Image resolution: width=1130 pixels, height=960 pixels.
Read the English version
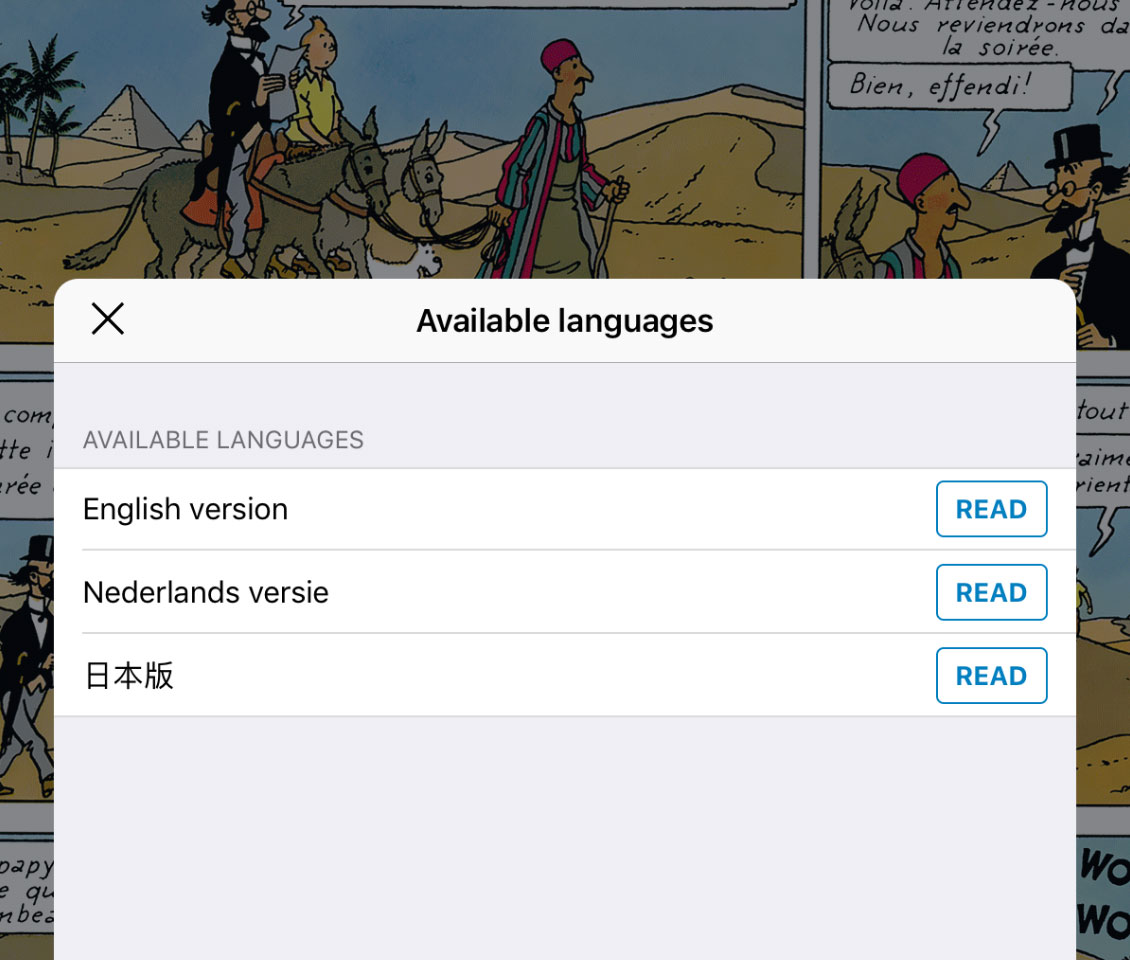point(991,509)
